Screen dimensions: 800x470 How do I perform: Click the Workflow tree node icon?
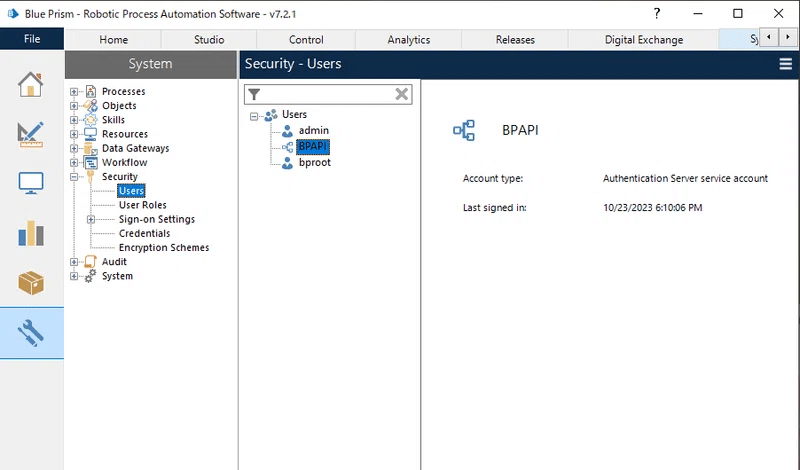[91, 162]
